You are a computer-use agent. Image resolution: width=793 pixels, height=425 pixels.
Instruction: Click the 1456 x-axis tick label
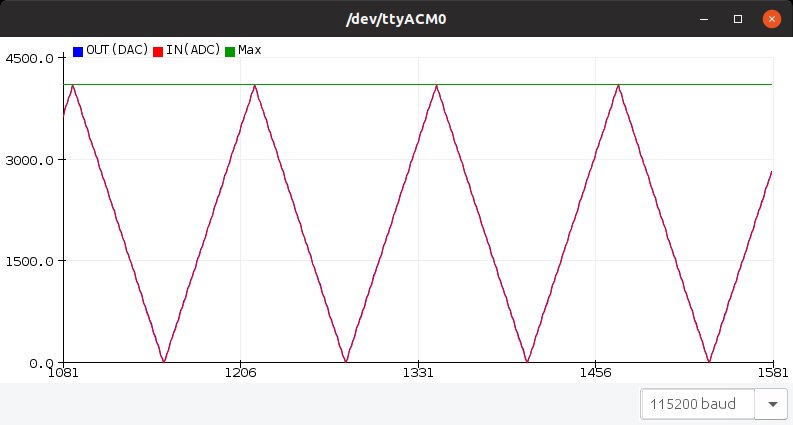pyautogui.click(x=595, y=373)
